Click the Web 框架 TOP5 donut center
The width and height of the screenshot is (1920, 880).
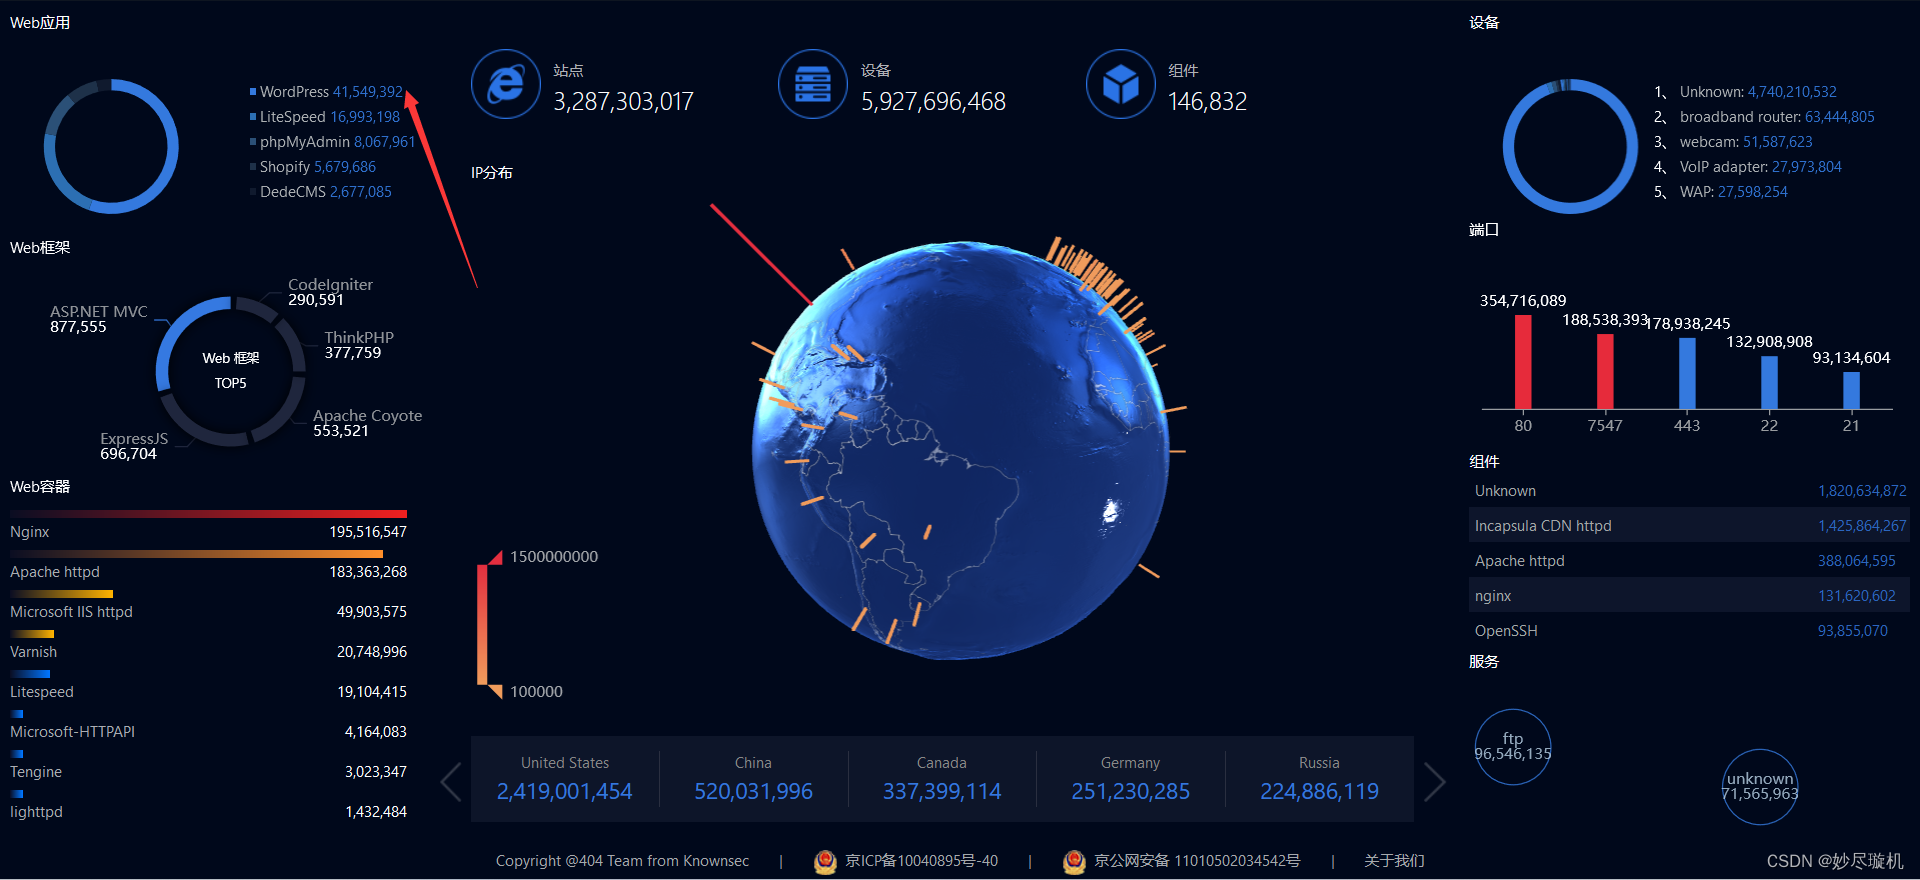click(231, 370)
